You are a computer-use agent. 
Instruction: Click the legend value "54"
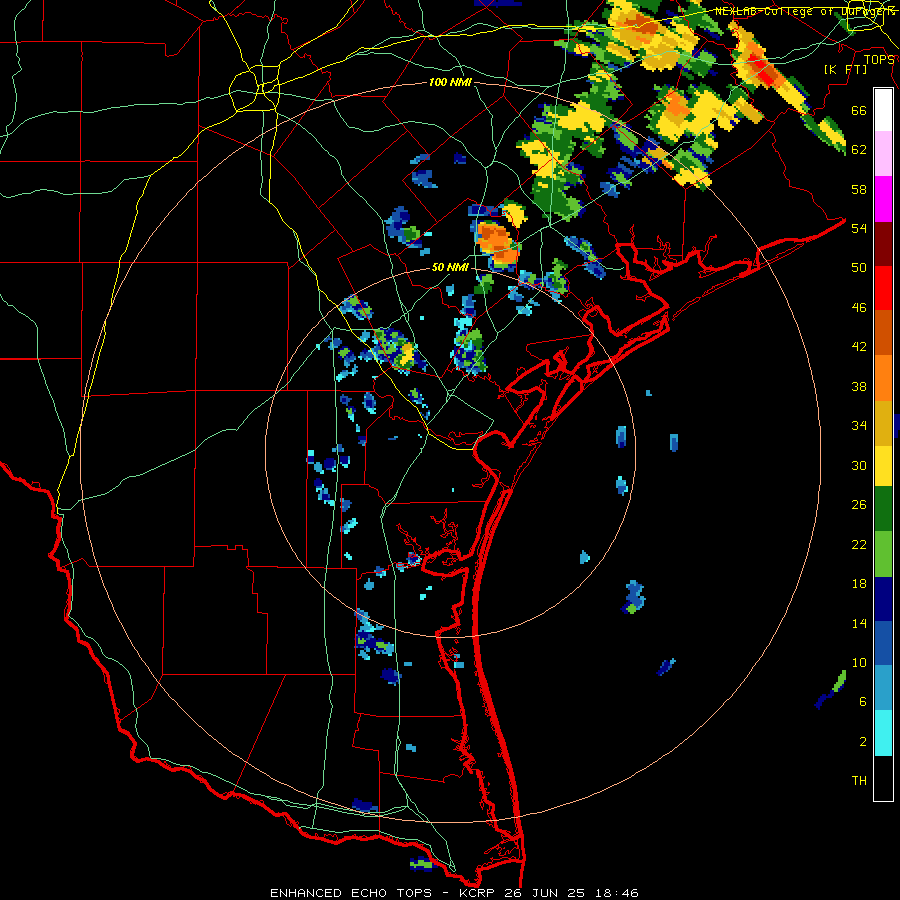[859, 228]
